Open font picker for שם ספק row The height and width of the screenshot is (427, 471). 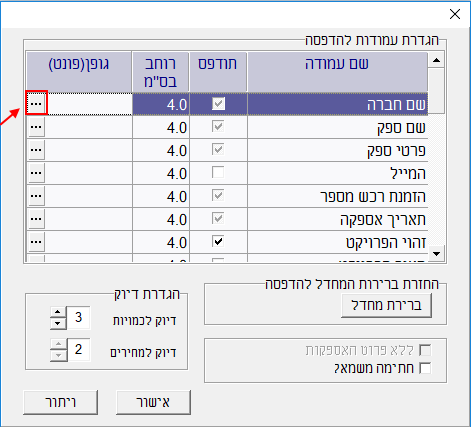tap(36, 127)
